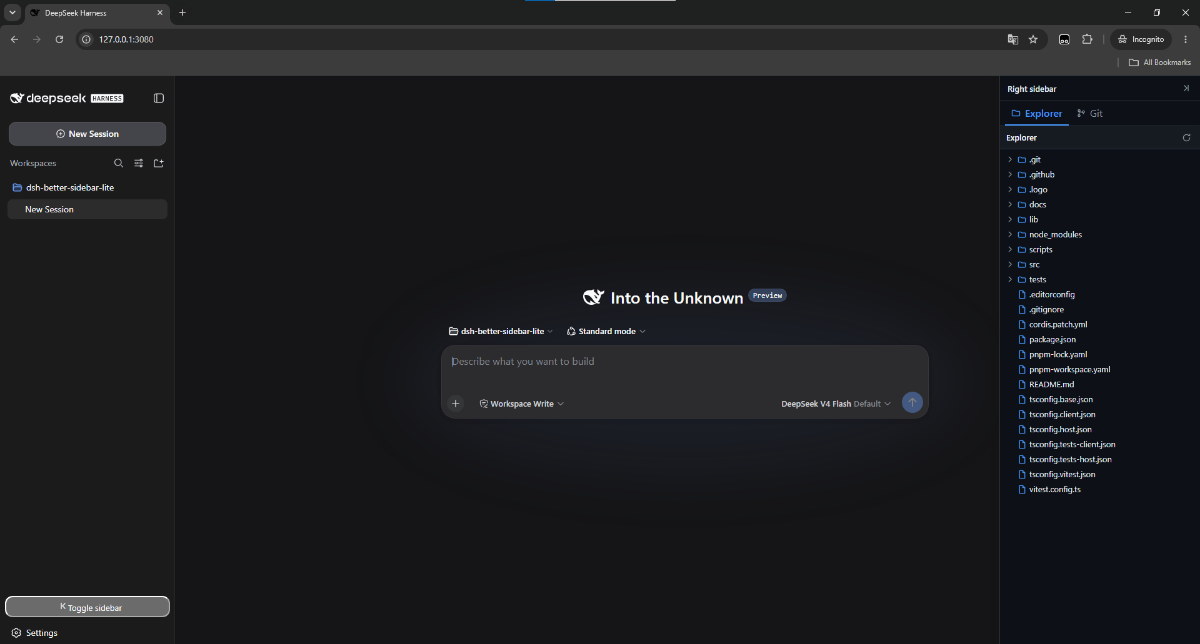Click site info icon in address bar
Image resolution: width=1200 pixels, height=644 pixels.
pyautogui.click(x=86, y=39)
